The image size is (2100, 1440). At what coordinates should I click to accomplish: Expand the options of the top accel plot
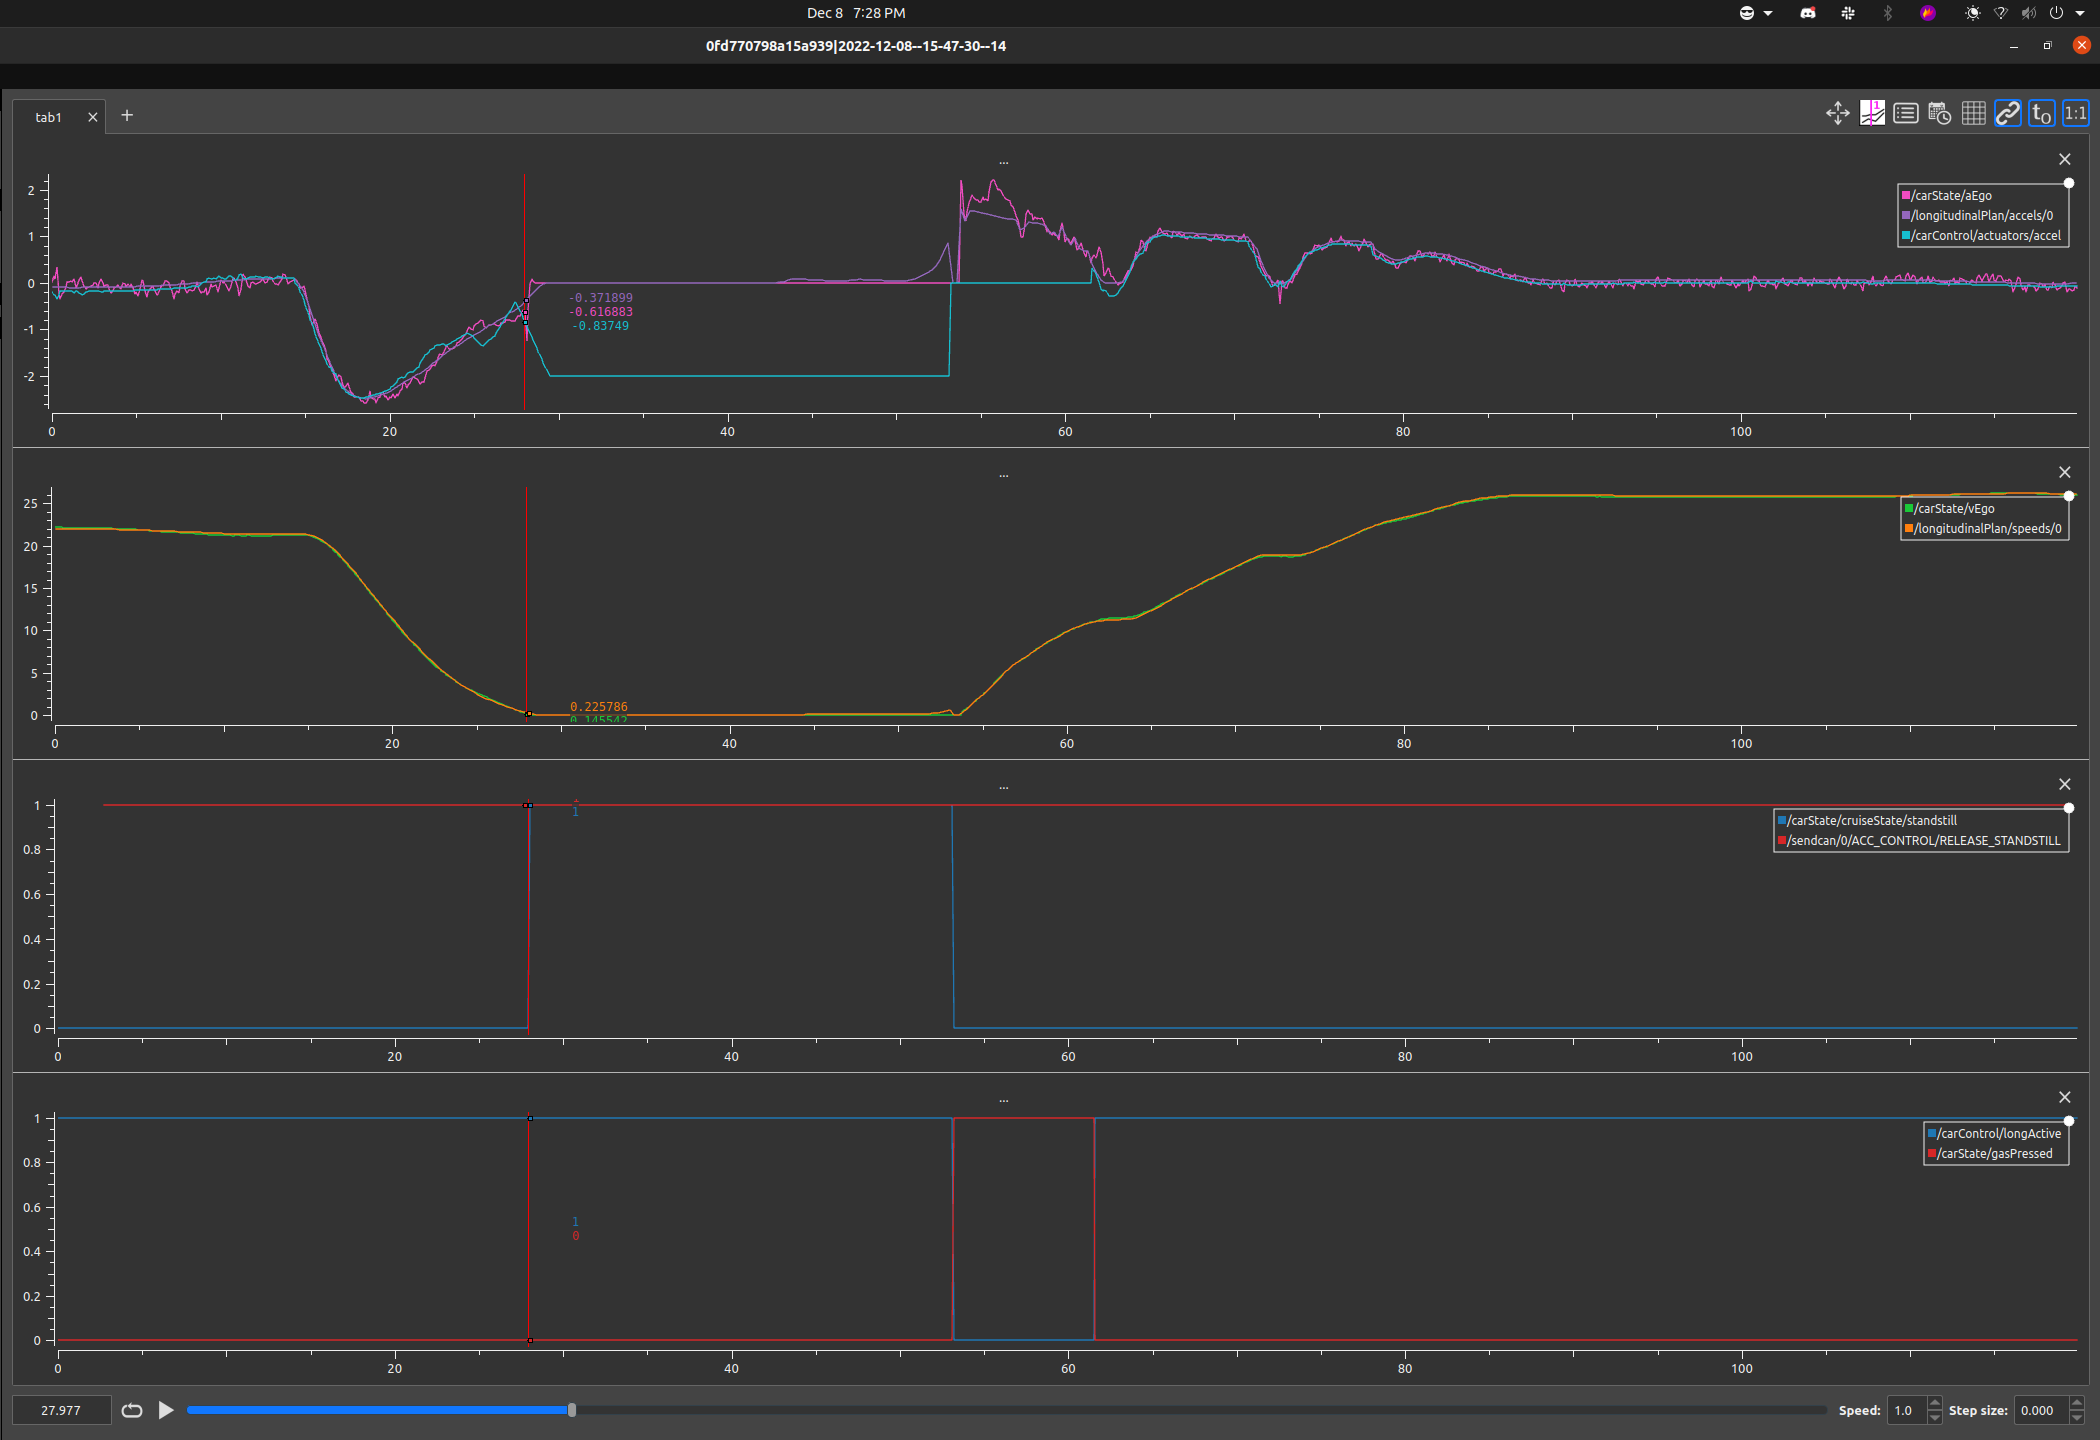click(1004, 161)
